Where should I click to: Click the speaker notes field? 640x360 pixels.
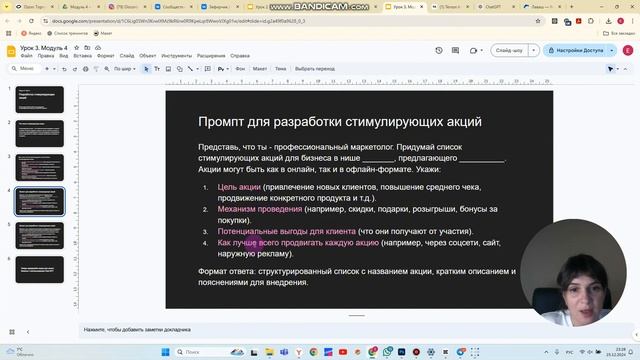point(355,330)
